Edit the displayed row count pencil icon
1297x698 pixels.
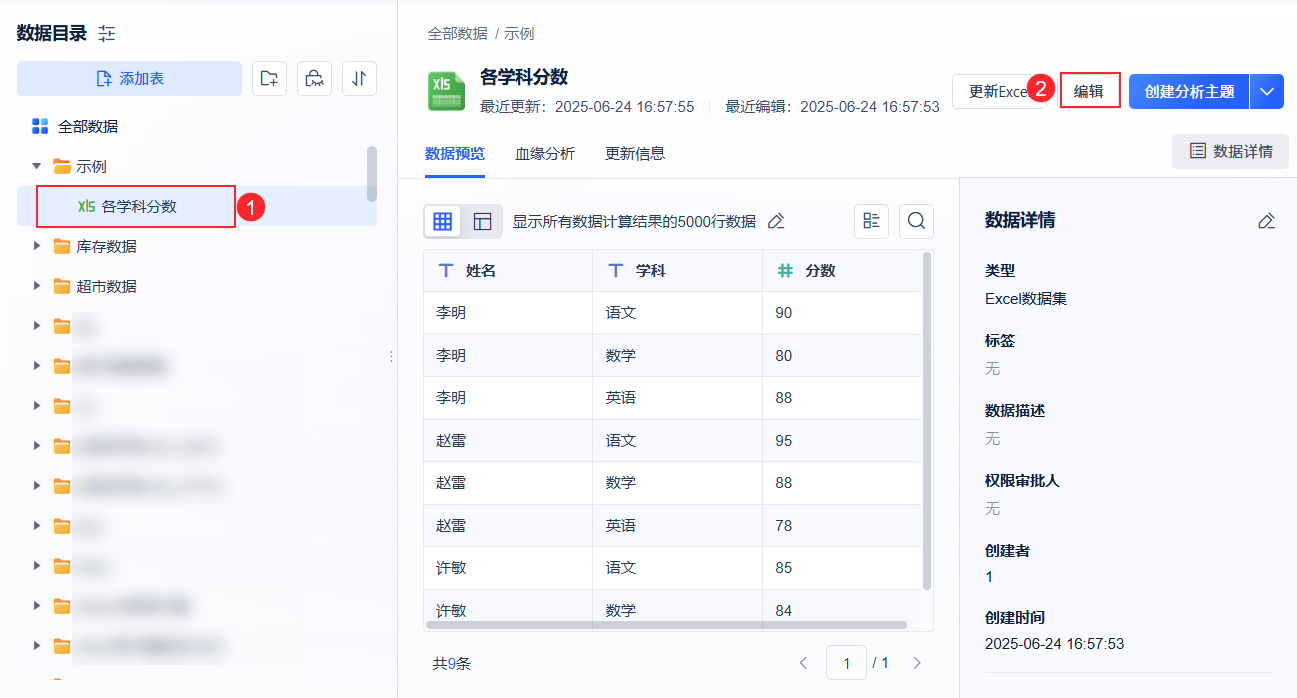(776, 221)
